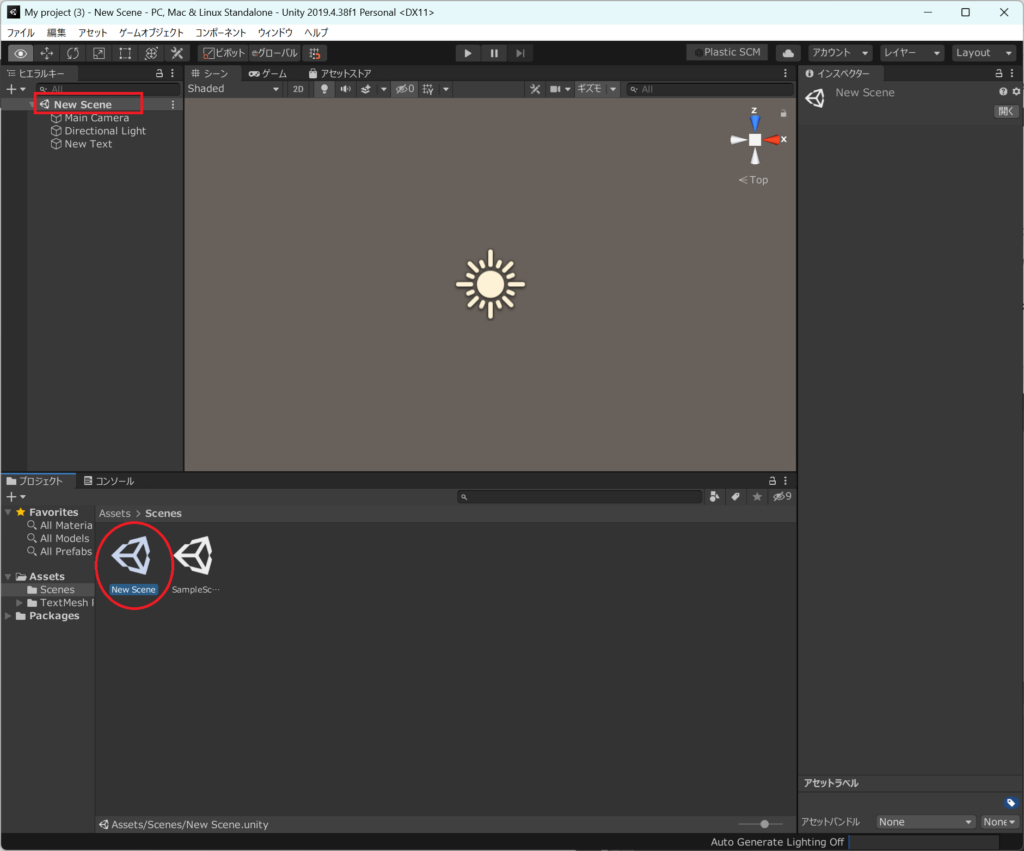
Task: Toggle 2D scene view mode
Action: click(x=298, y=89)
